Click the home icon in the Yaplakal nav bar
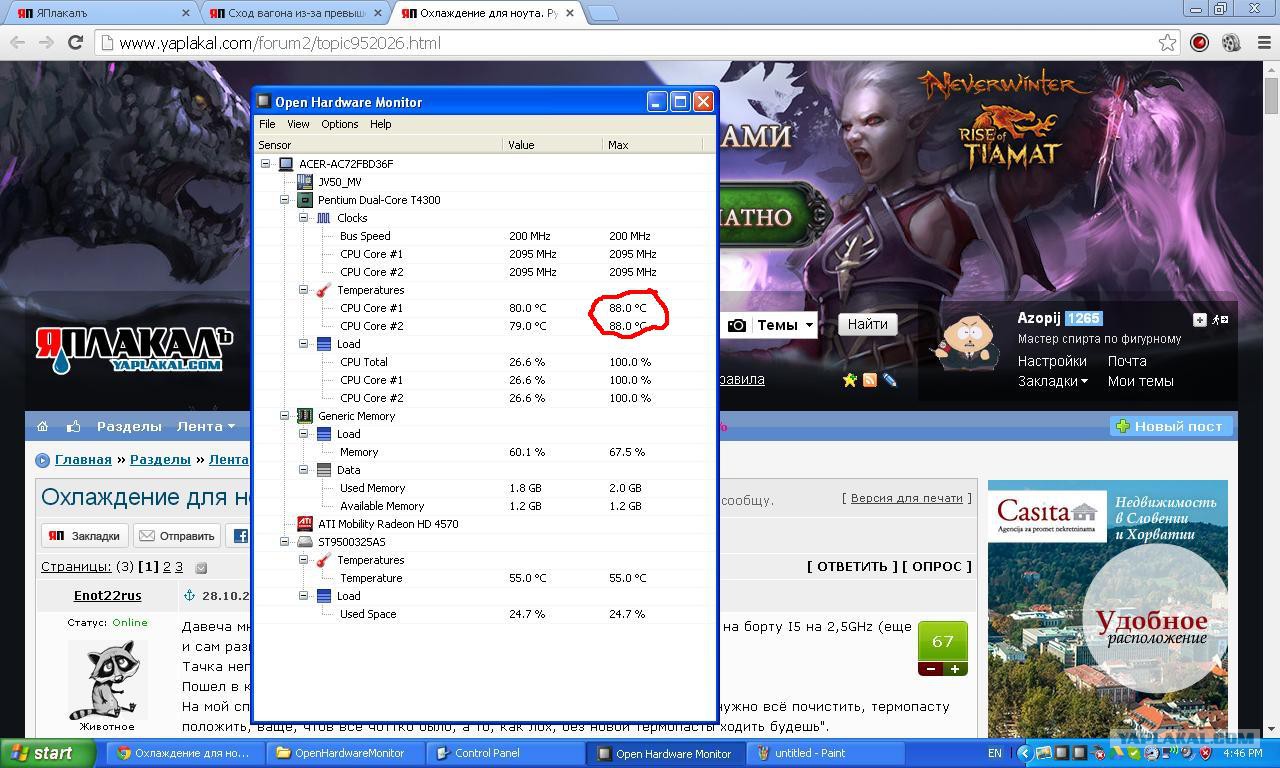 pos(43,426)
